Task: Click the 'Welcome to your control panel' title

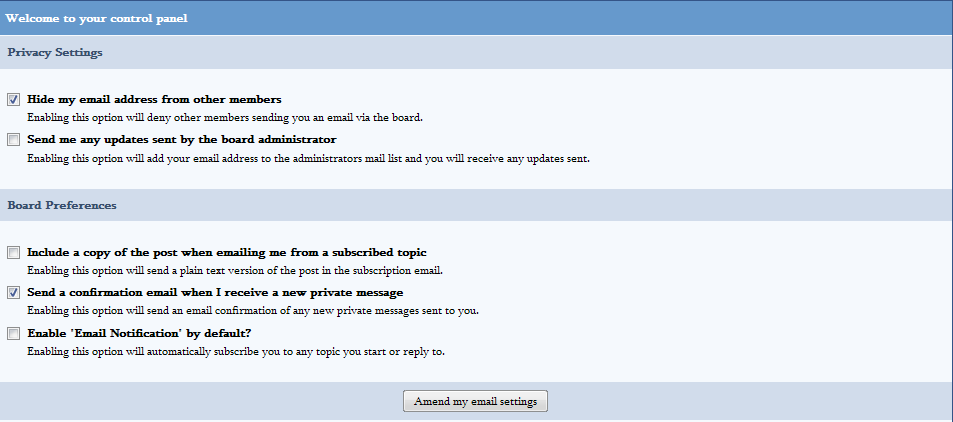Action: (96, 18)
